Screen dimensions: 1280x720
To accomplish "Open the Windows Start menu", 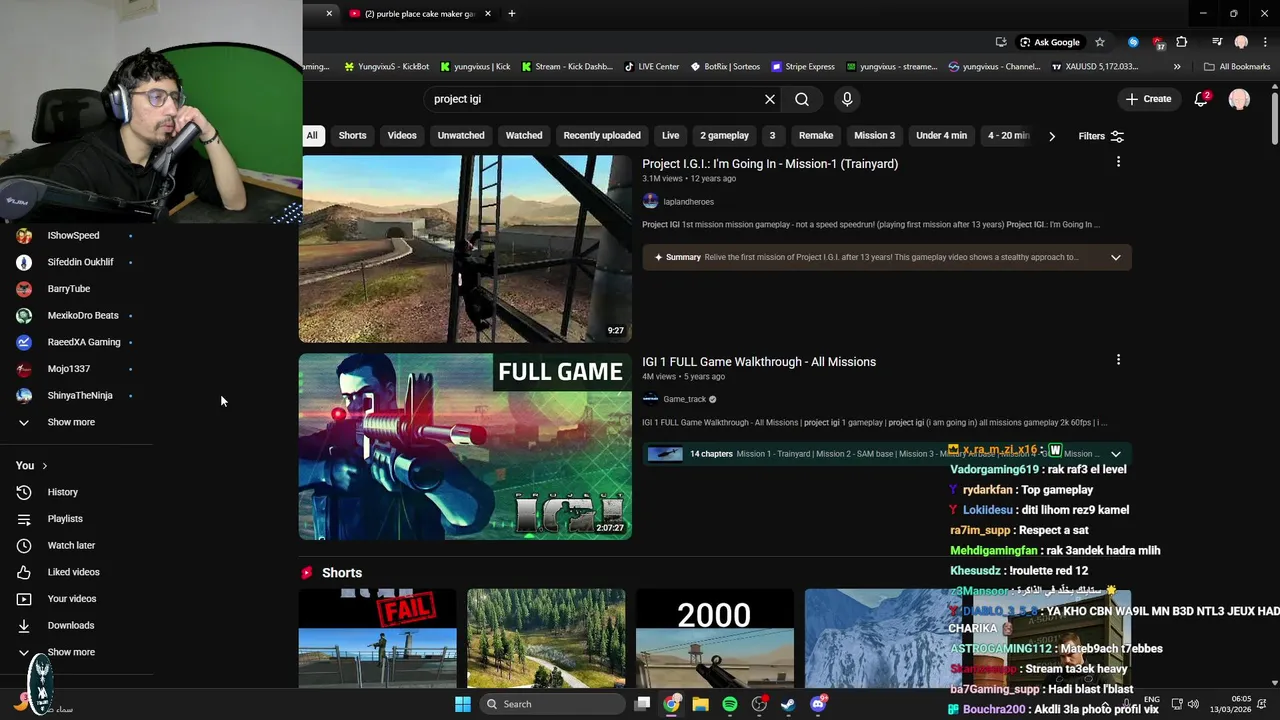I will click(x=463, y=704).
